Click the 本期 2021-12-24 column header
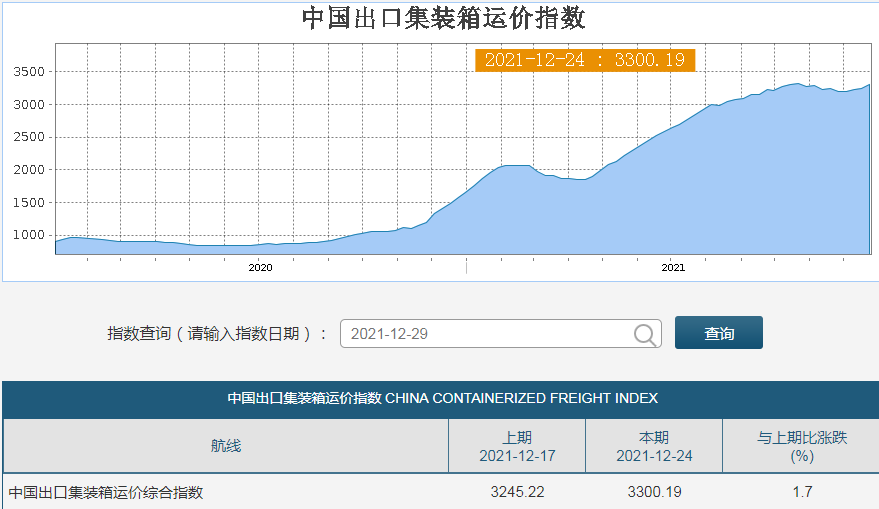Image resolution: width=879 pixels, height=509 pixels. coord(654,446)
